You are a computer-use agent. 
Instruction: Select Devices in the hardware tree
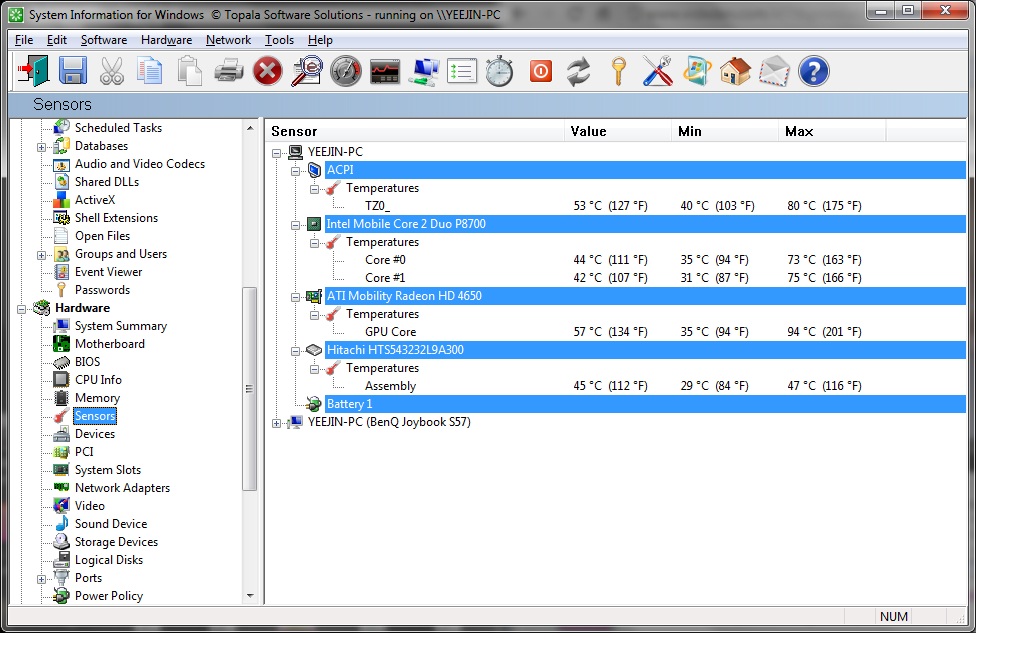point(95,434)
